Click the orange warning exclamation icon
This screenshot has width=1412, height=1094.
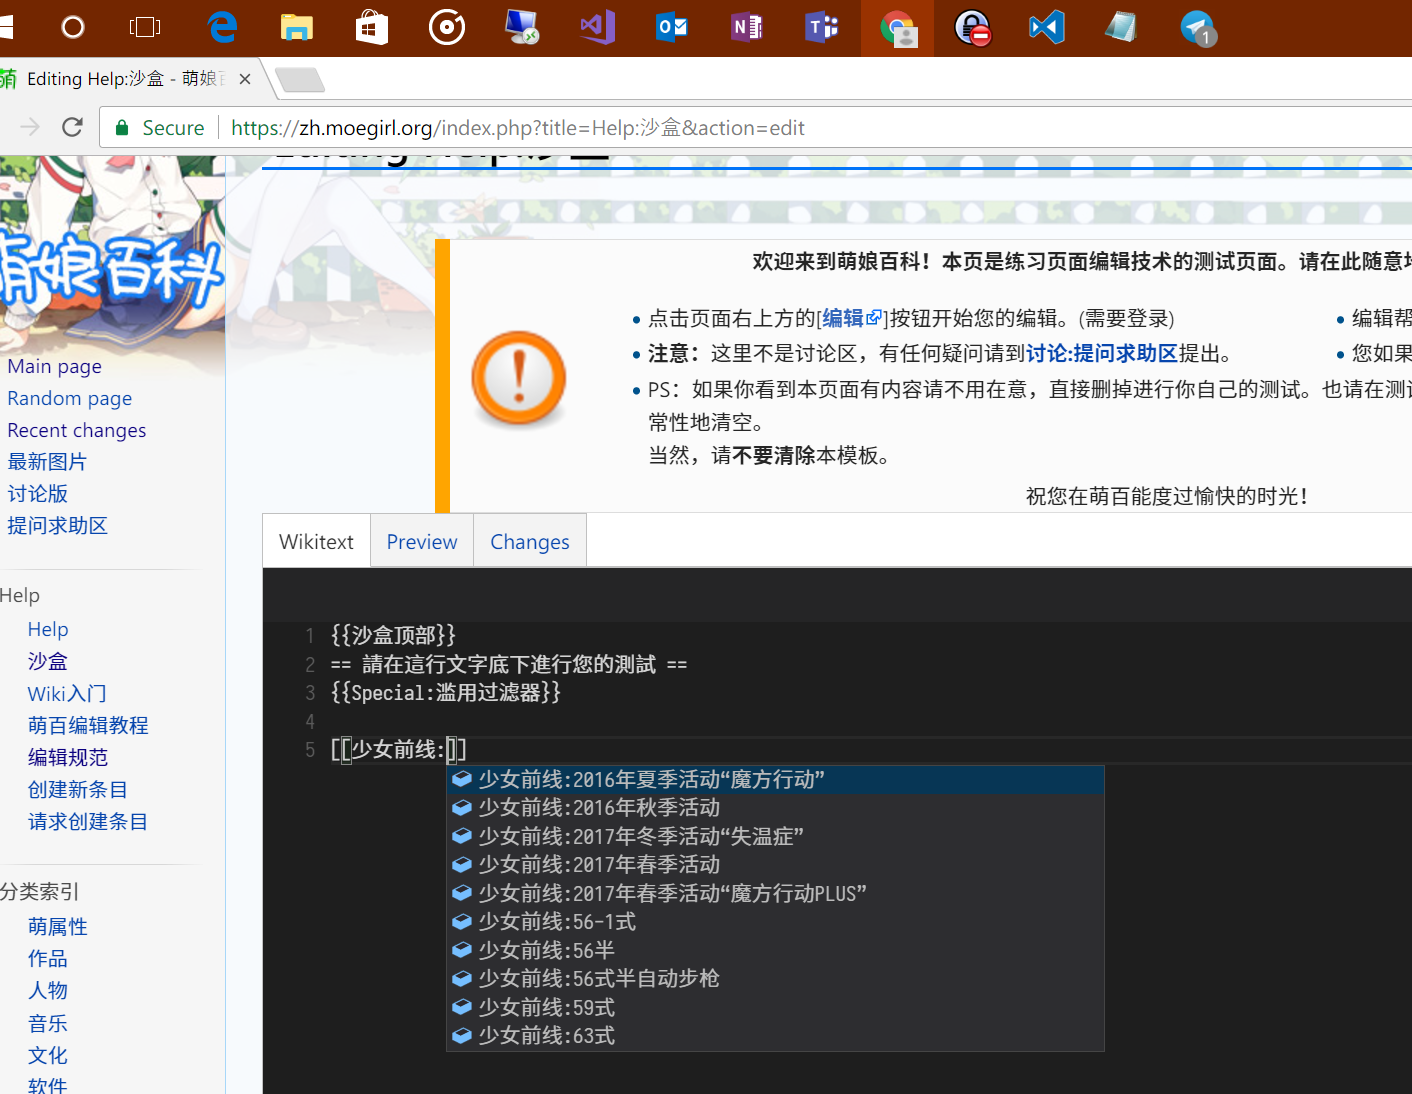coord(518,379)
